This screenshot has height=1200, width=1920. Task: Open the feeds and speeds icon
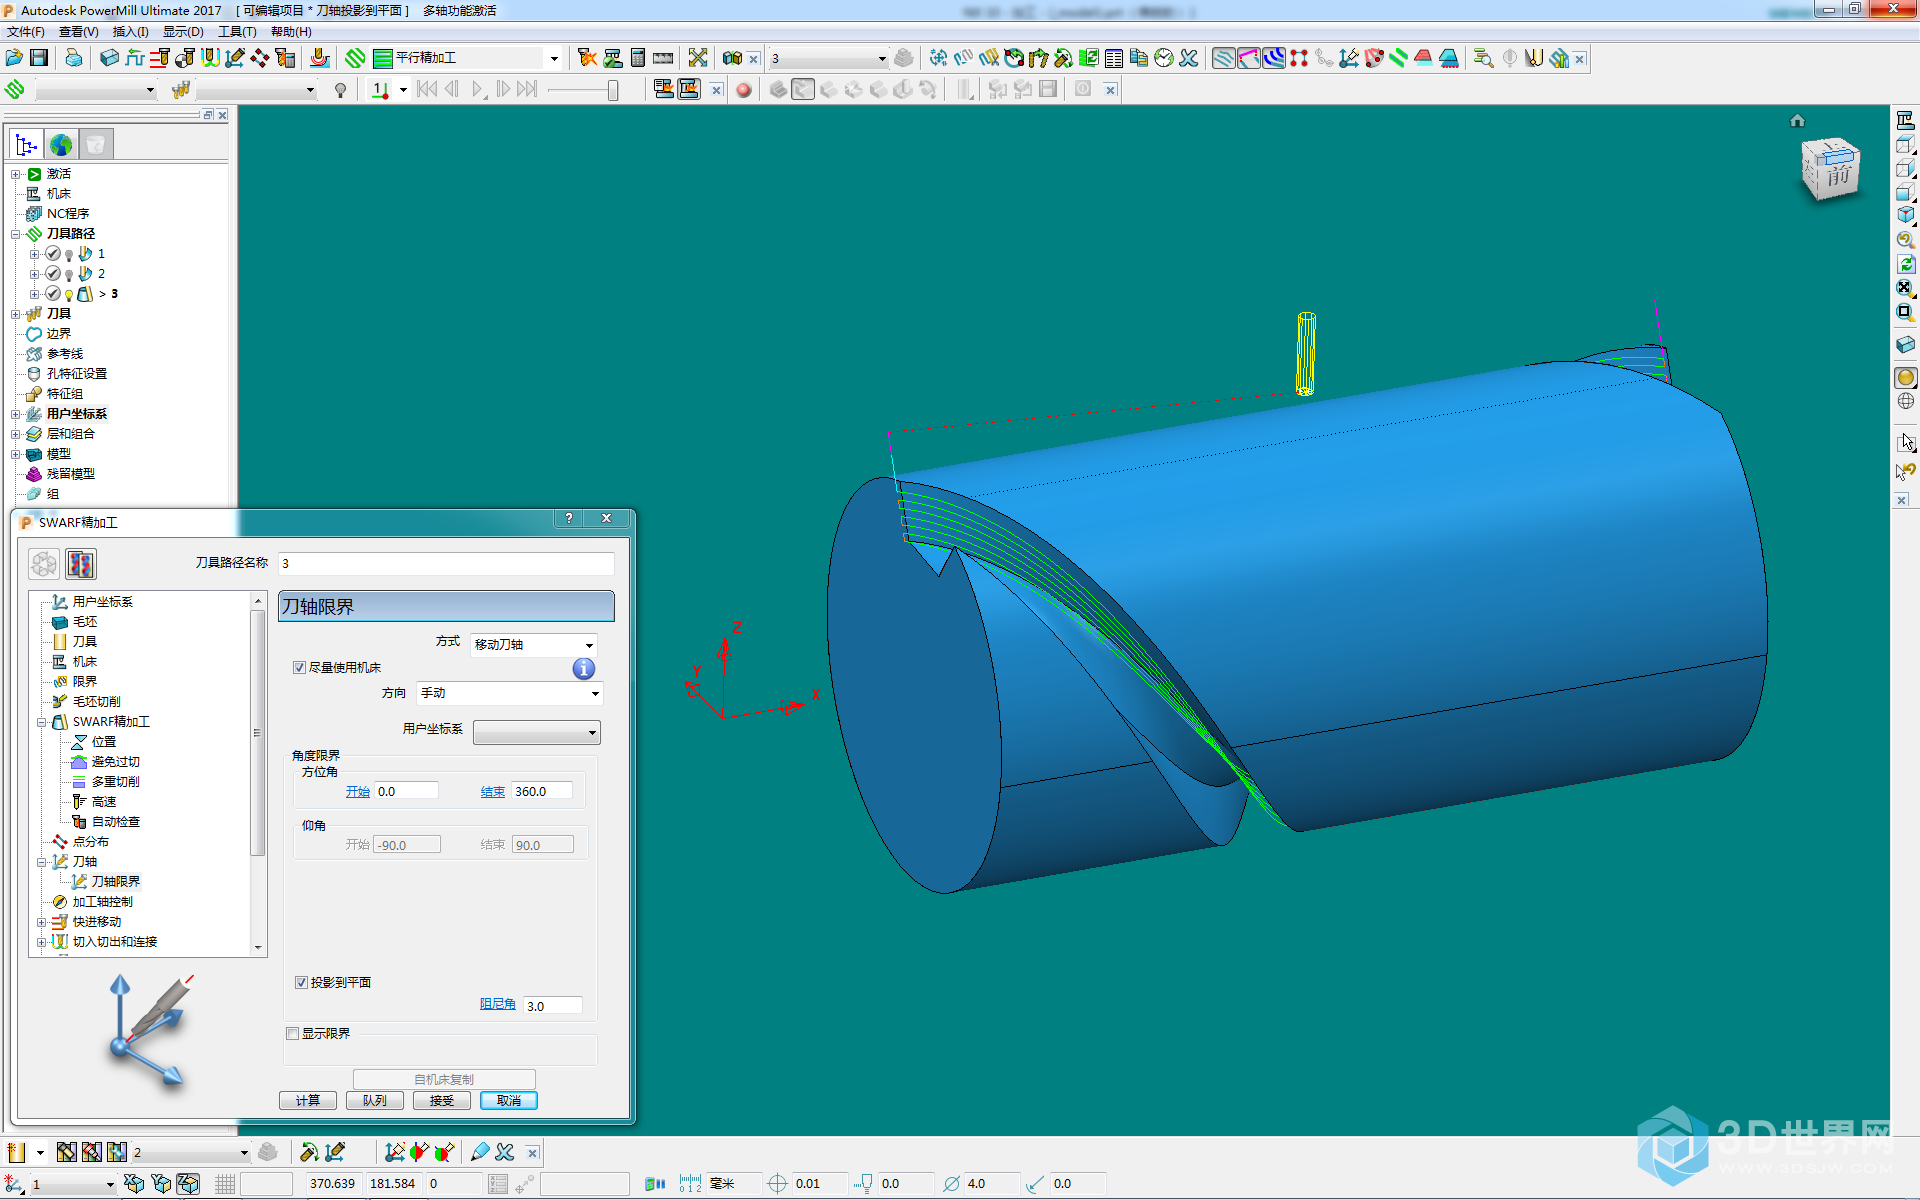click(x=135, y=58)
